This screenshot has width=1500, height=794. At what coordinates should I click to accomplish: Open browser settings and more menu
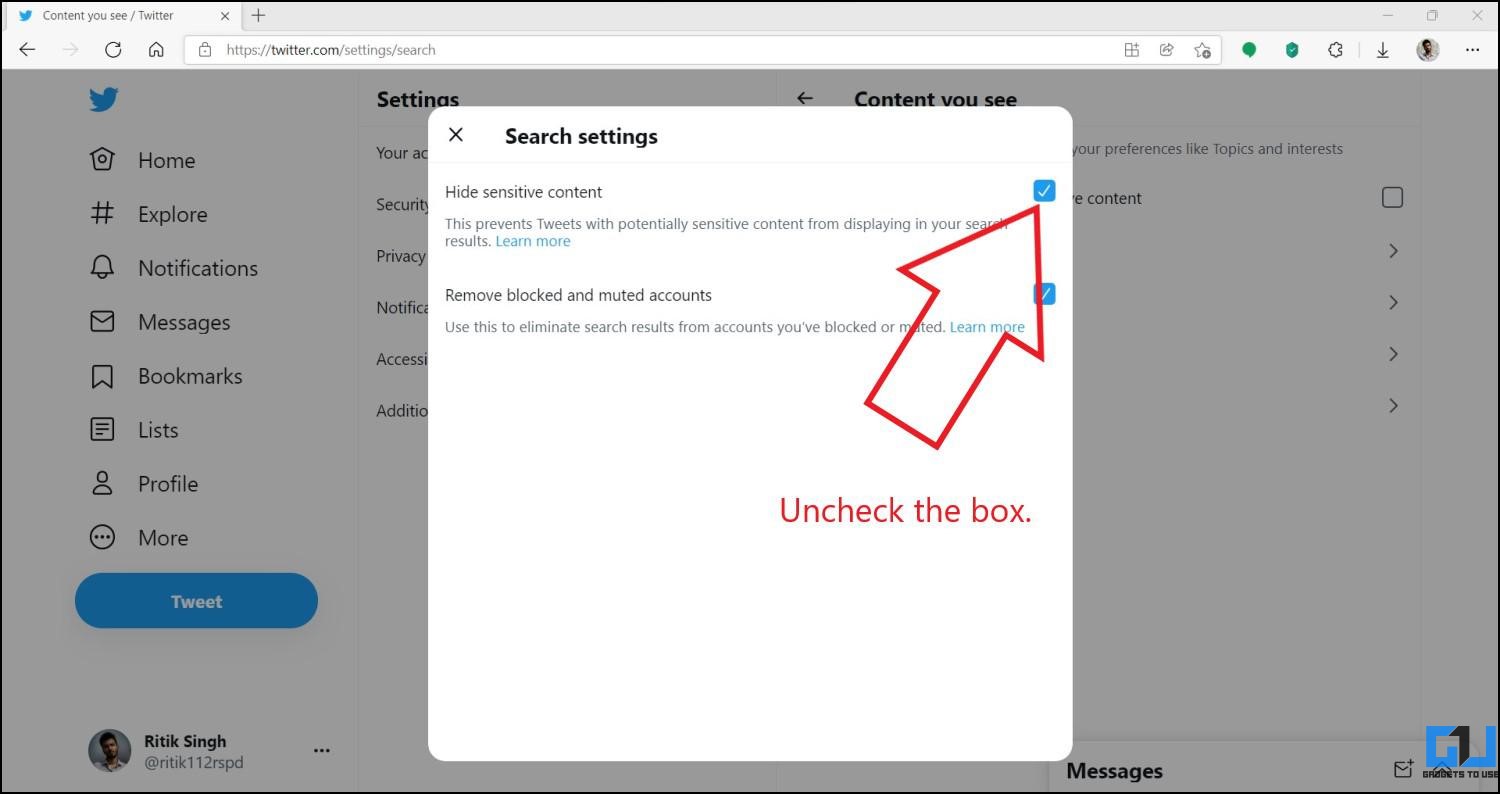pyautogui.click(x=1472, y=50)
